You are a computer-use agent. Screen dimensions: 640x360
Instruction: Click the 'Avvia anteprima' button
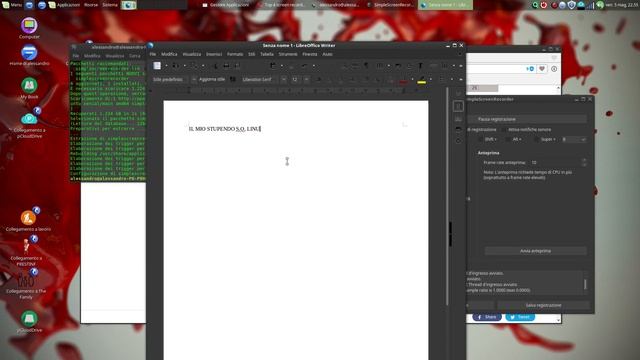tap(536, 251)
